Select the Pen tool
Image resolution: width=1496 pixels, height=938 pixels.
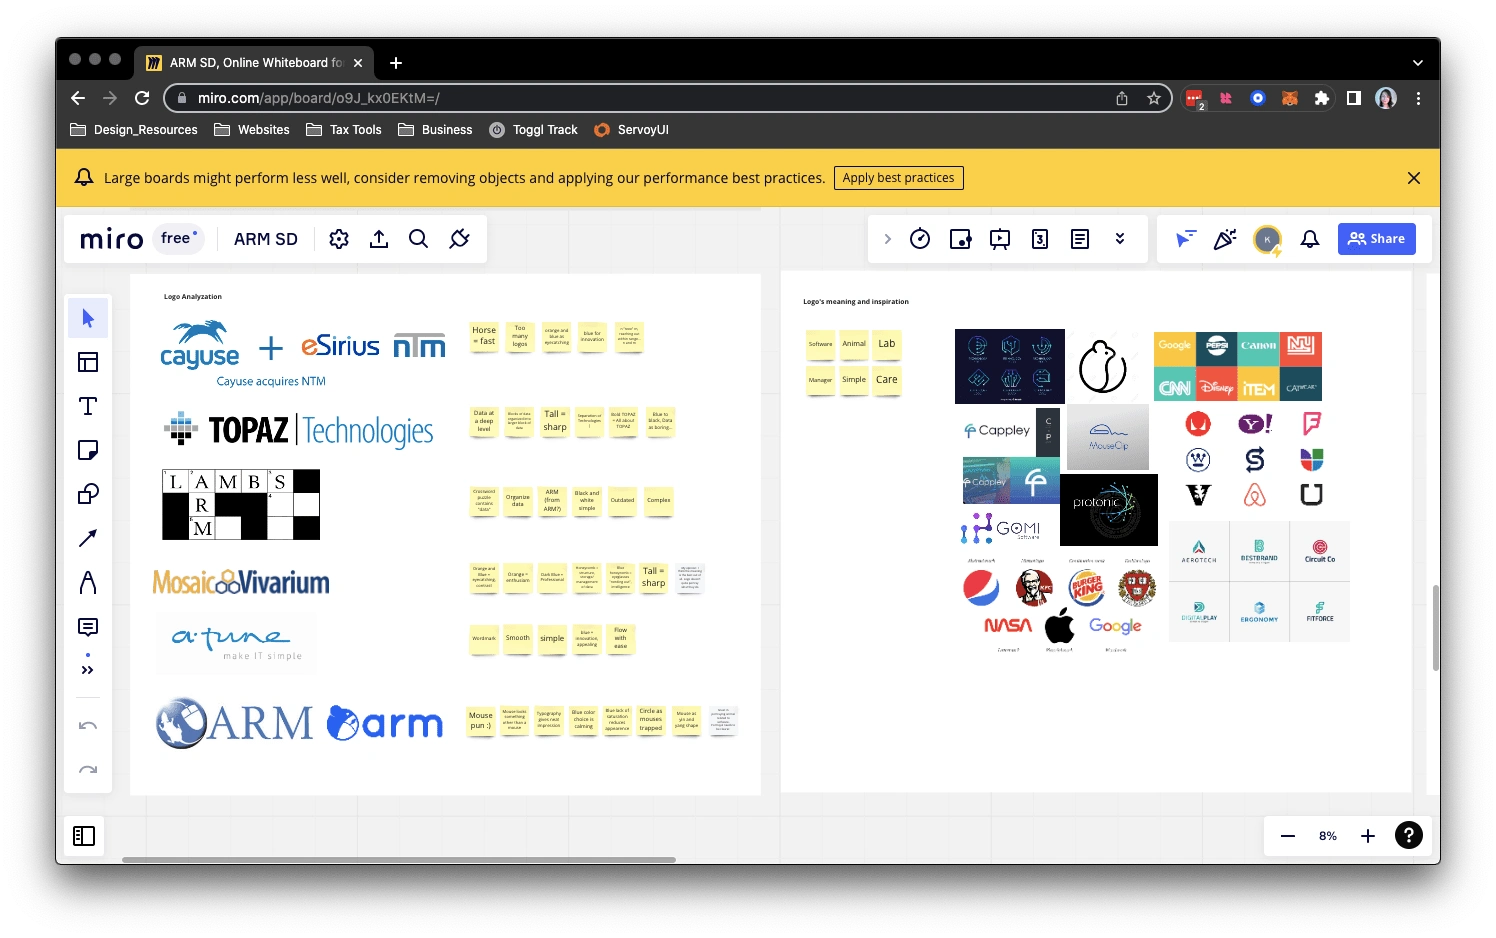[88, 582]
